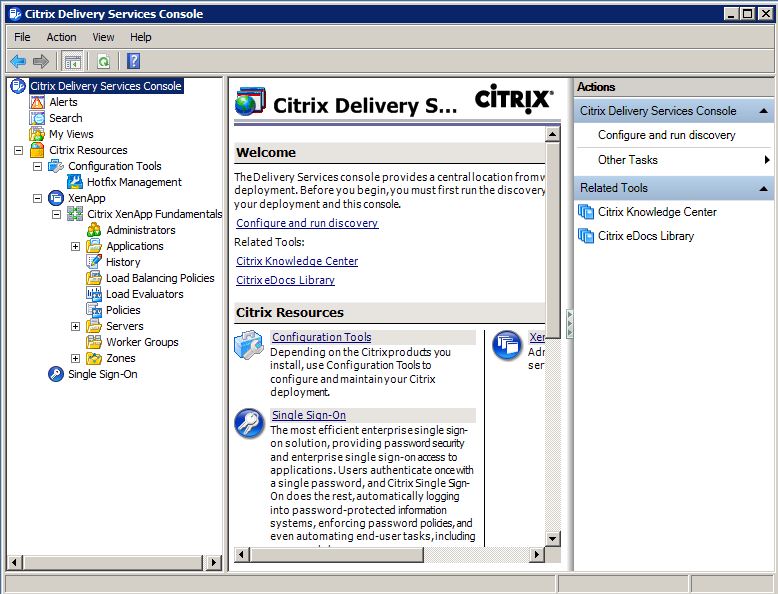Click the Forward arrow toolbar icon
Viewport: 778px width, 594px height.
(x=41, y=62)
